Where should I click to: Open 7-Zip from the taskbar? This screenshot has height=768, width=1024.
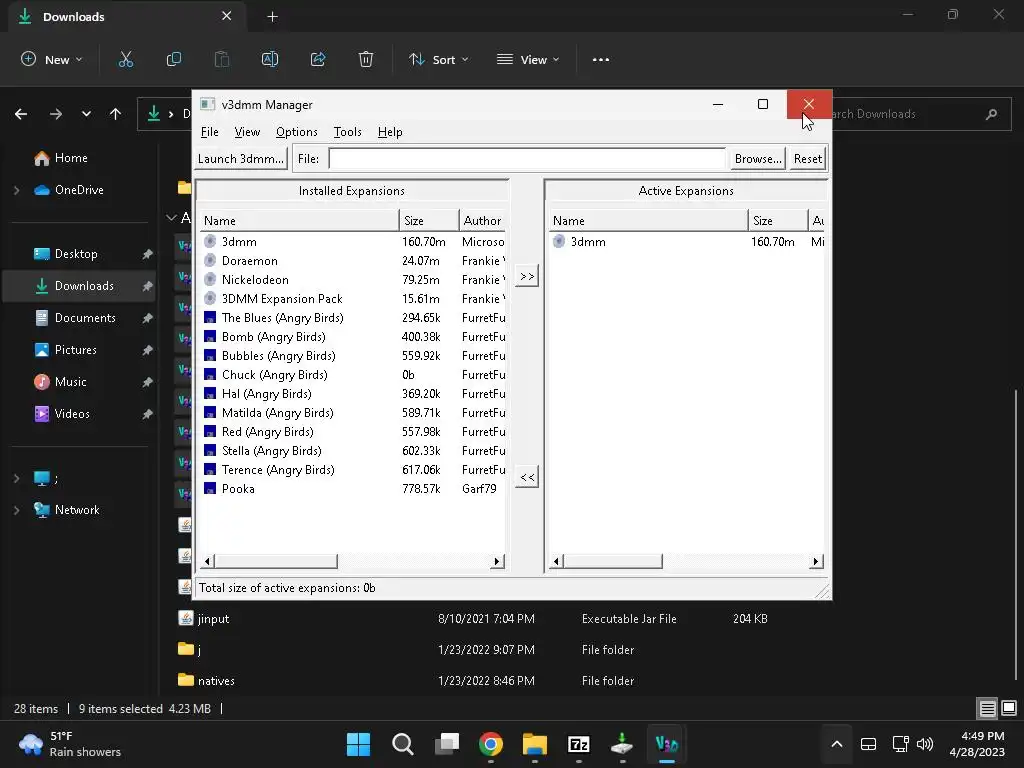point(579,744)
